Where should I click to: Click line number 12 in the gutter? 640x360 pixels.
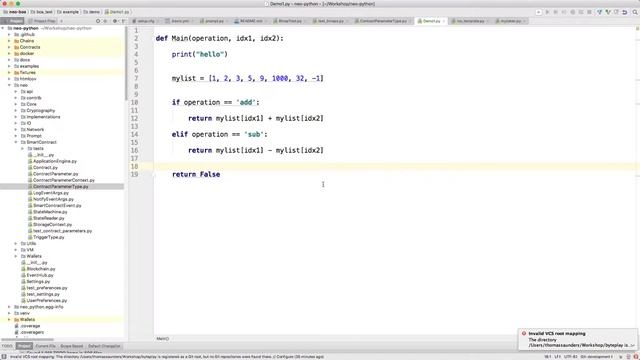pyautogui.click(x=134, y=118)
